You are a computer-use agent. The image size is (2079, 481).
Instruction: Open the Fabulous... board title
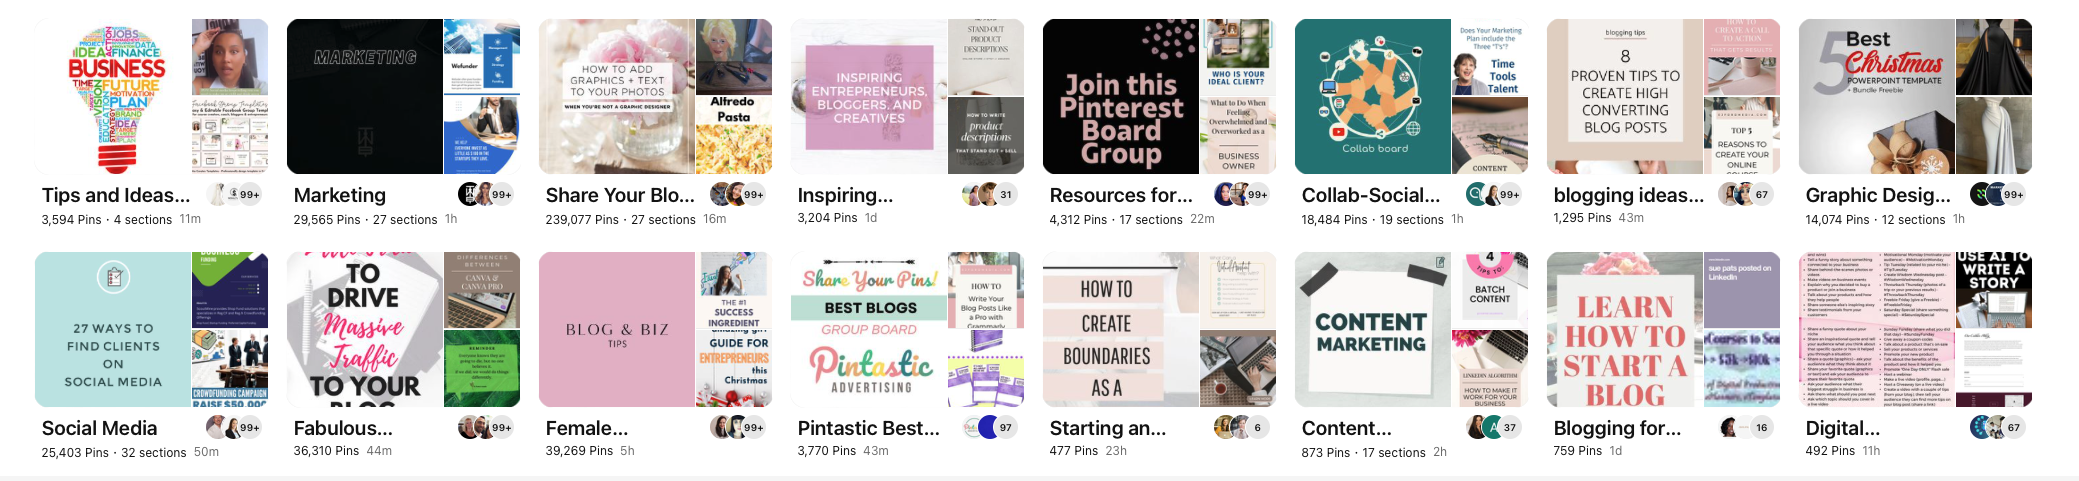[343, 428]
